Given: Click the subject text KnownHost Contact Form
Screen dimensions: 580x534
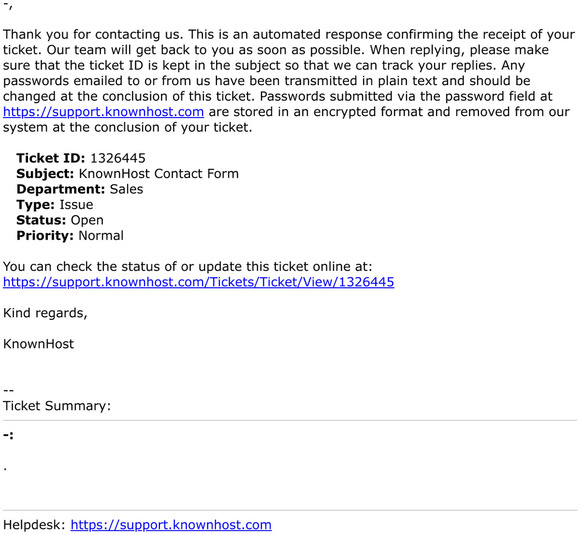Looking at the screenshot, I should (159, 174).
